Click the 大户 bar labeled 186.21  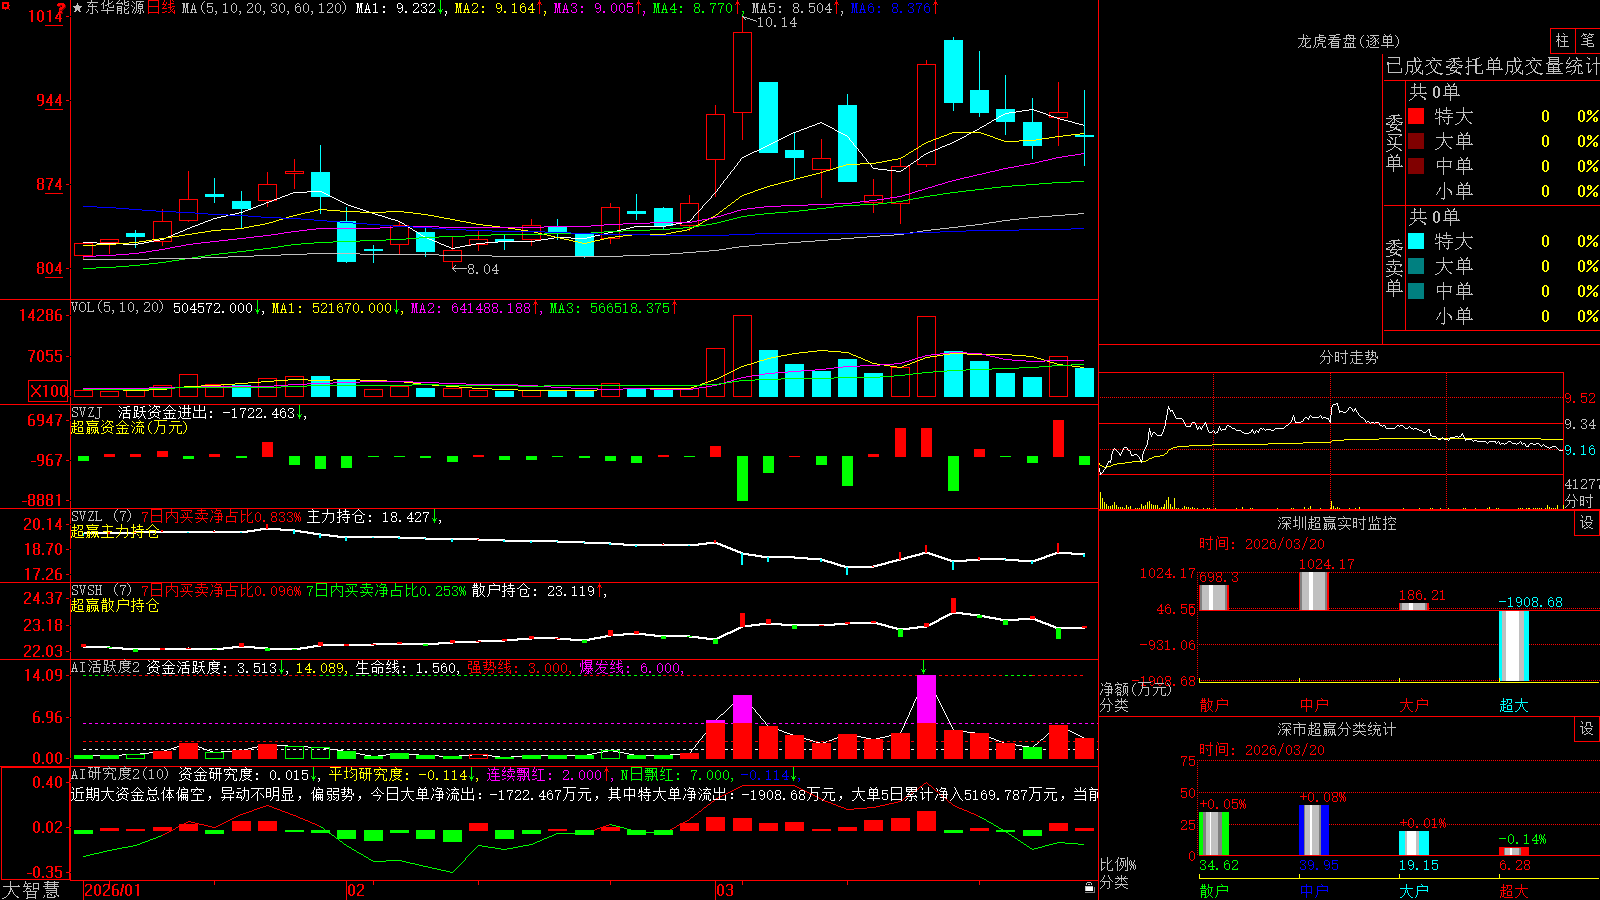coord(1413,606)
